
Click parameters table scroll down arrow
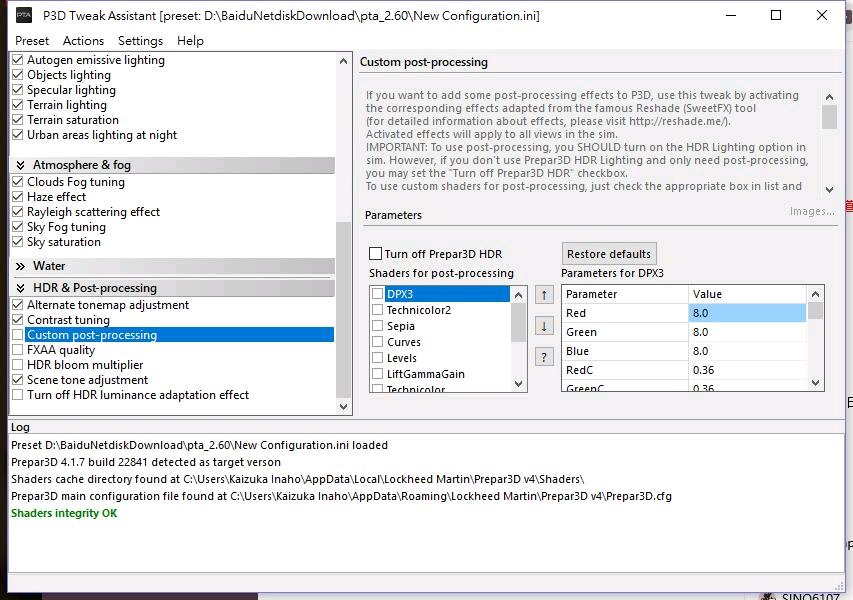point(815,383)
